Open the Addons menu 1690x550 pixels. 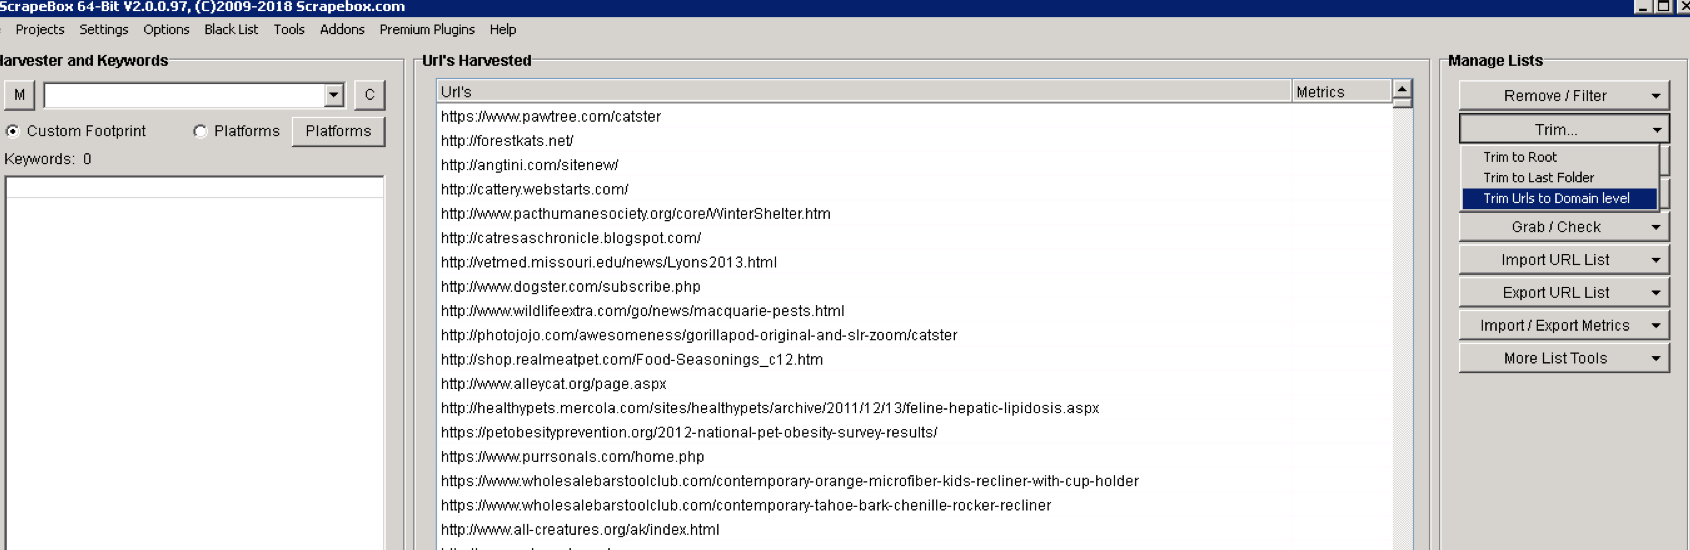(342, 30)
